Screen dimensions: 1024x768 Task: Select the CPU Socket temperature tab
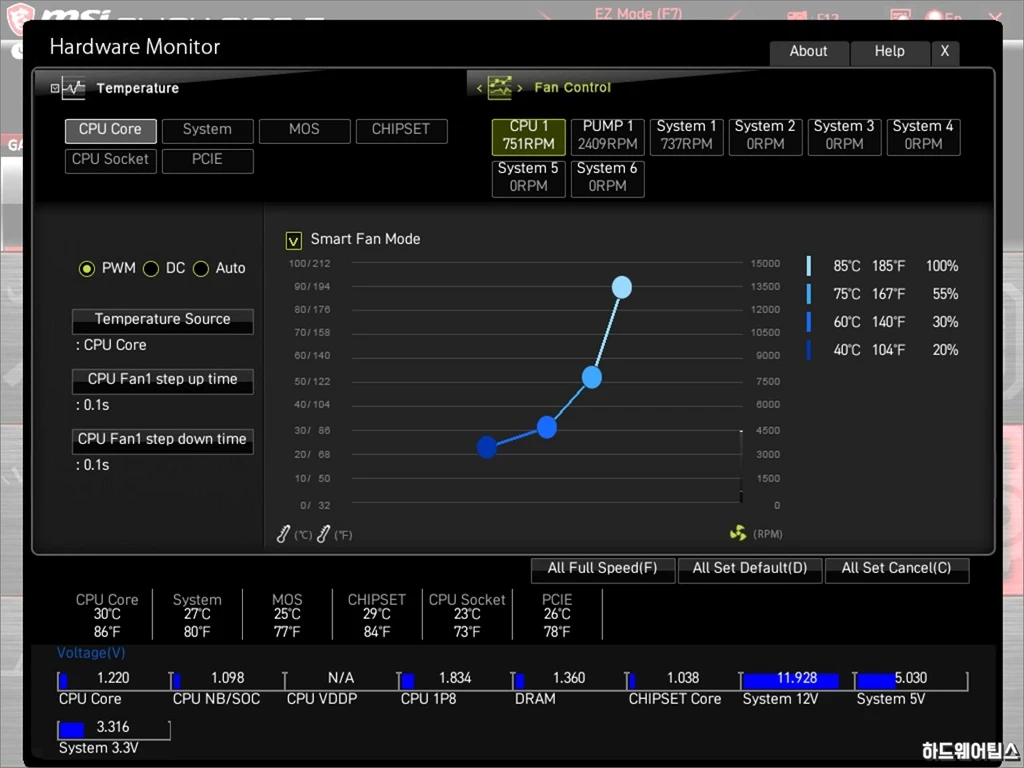(x=110, y=161)
